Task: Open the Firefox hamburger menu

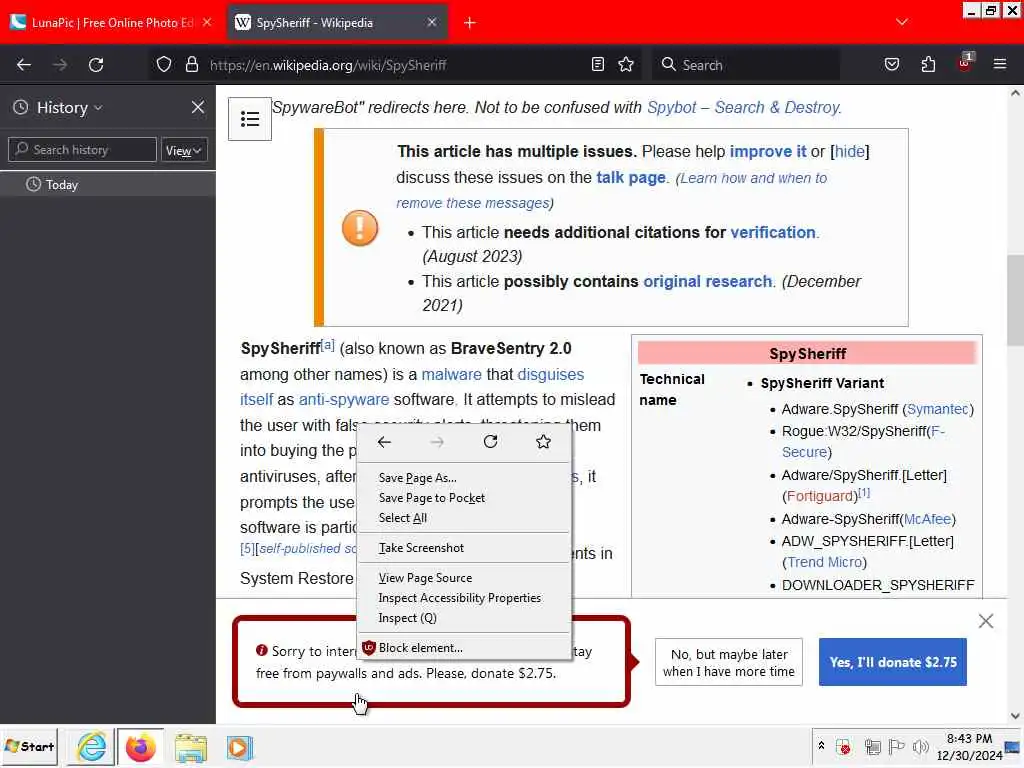Action: coord(1000,65)
